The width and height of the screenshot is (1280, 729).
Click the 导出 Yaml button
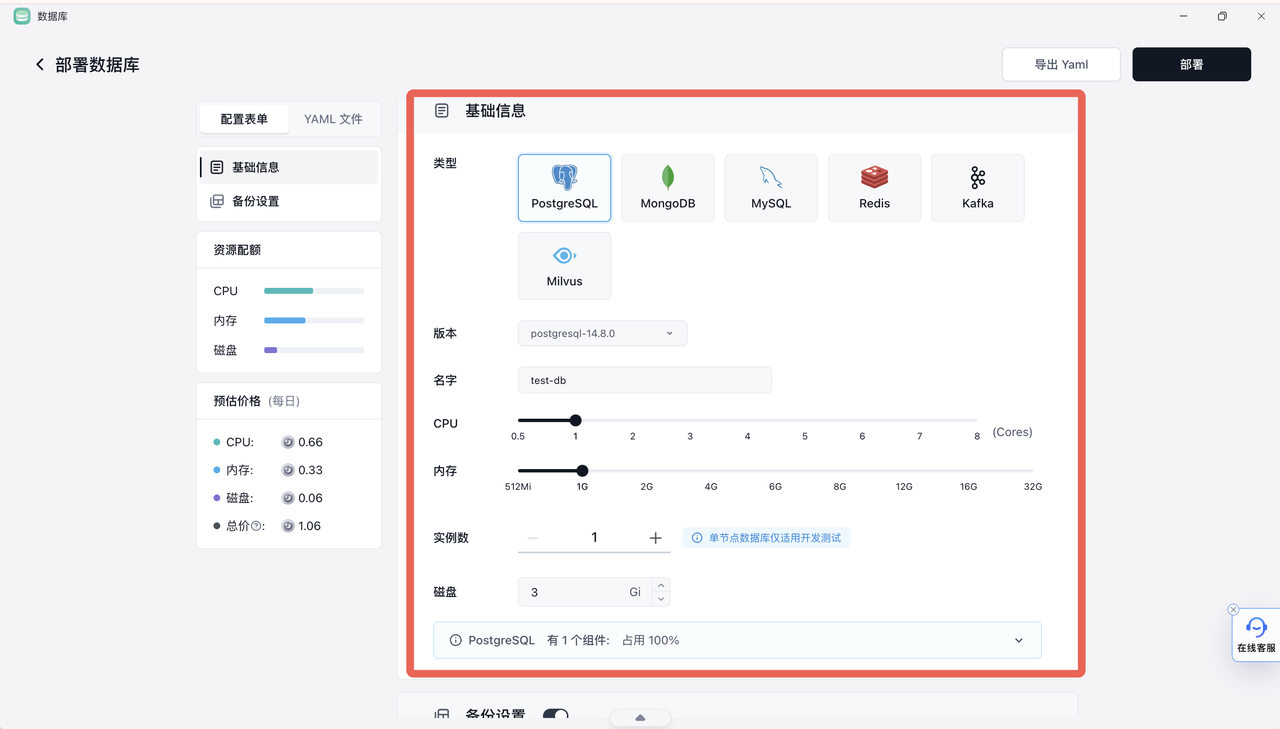point(1061,64)
